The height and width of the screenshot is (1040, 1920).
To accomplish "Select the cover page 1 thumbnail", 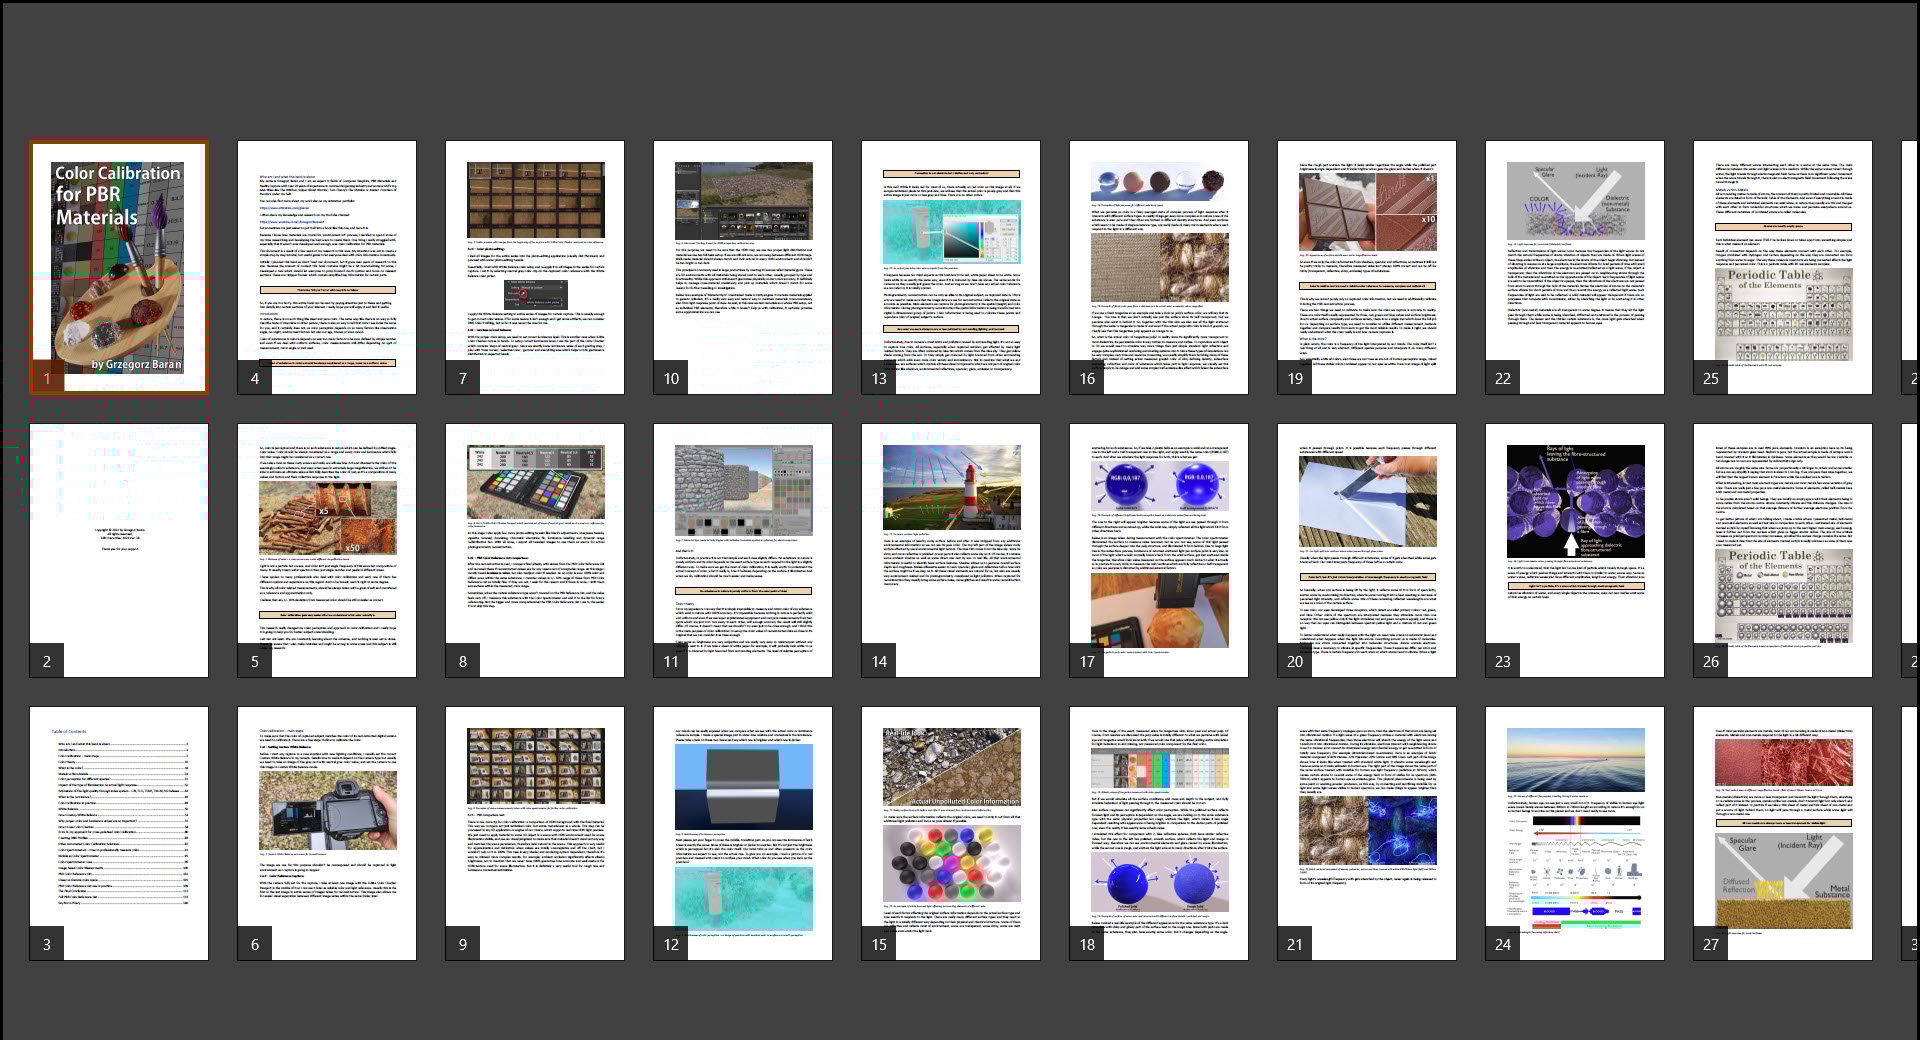I will pyautogui.click(x=119, y=267).
